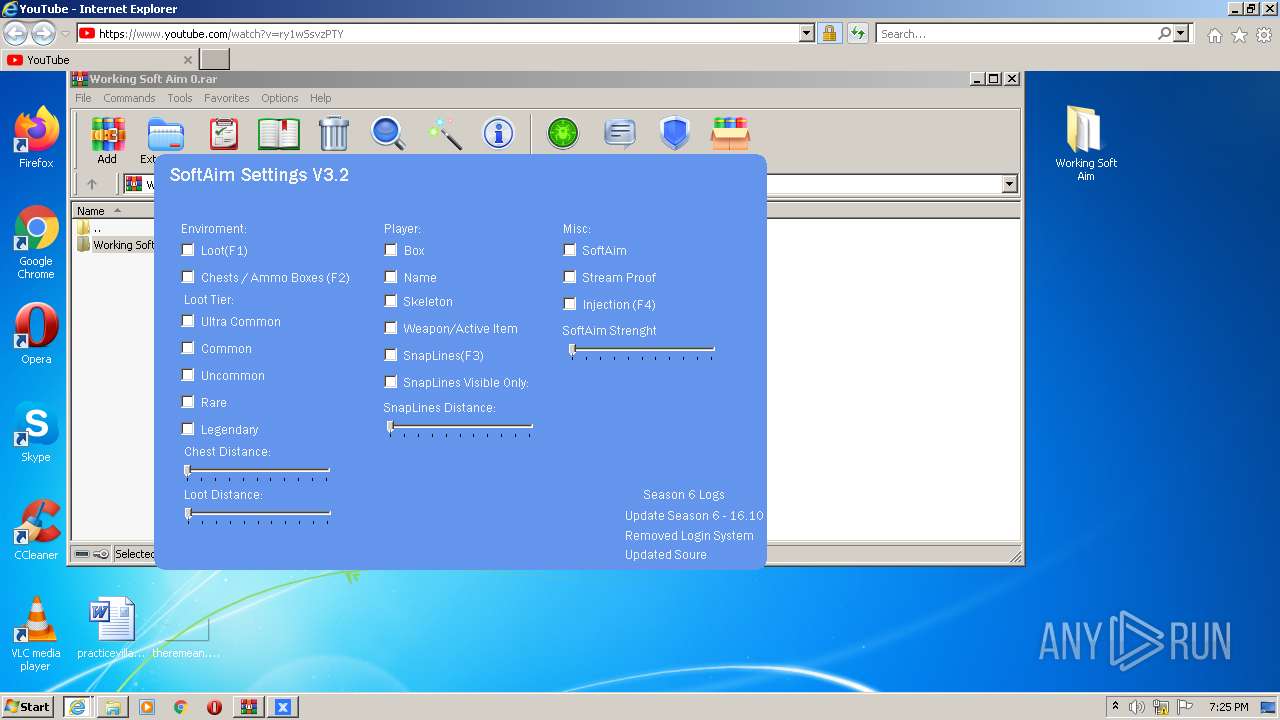
Task: Adjust the SnapLines Distance slider
Action: 460,427
